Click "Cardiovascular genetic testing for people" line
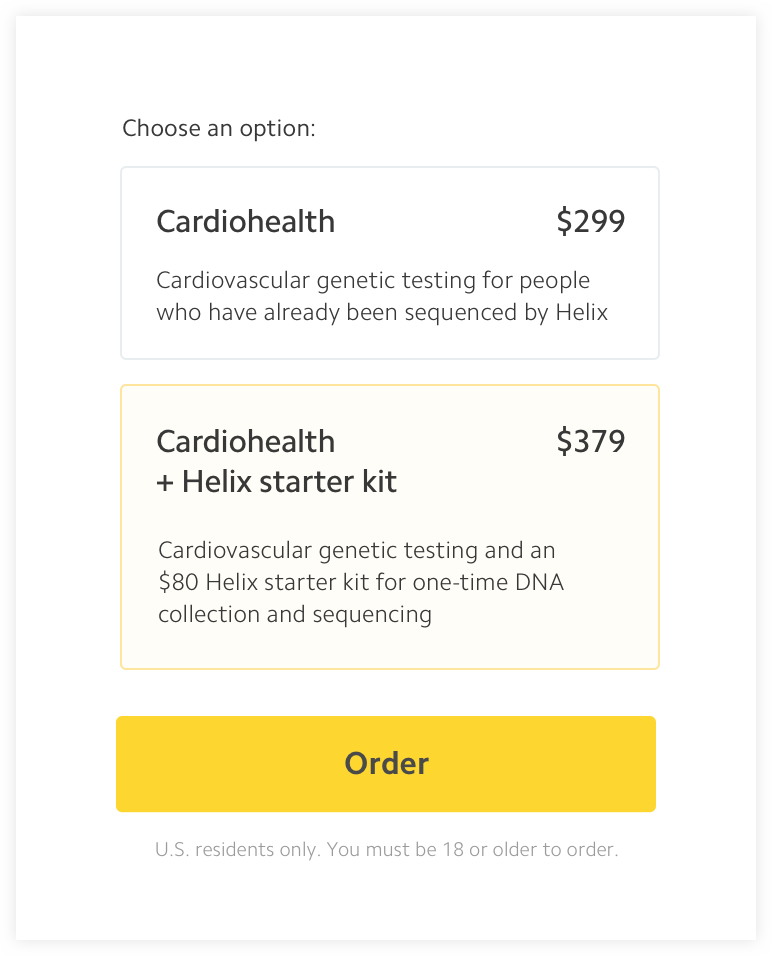 tap(373, 280)
